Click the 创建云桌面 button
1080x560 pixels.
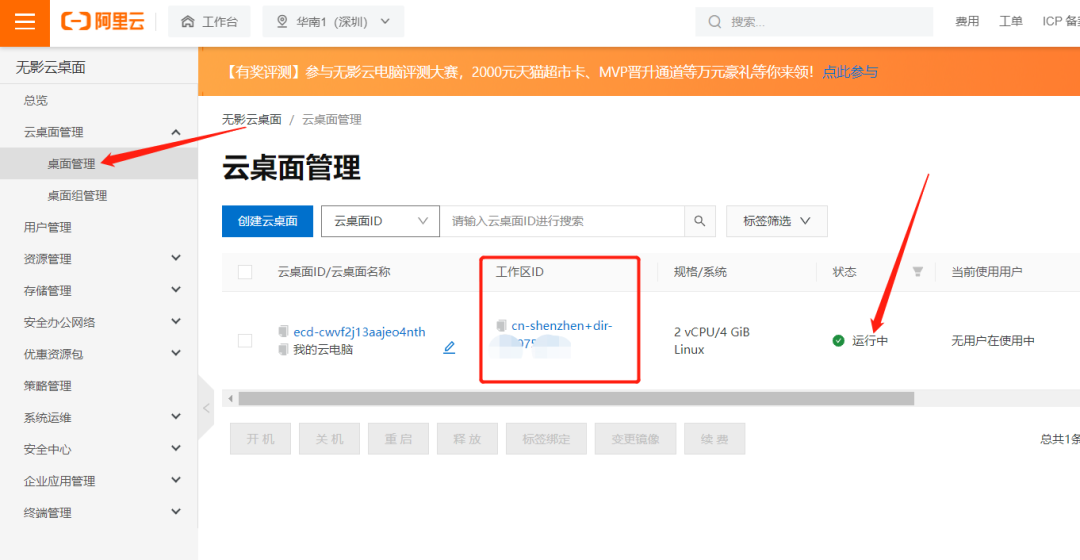tap(267, 221)
